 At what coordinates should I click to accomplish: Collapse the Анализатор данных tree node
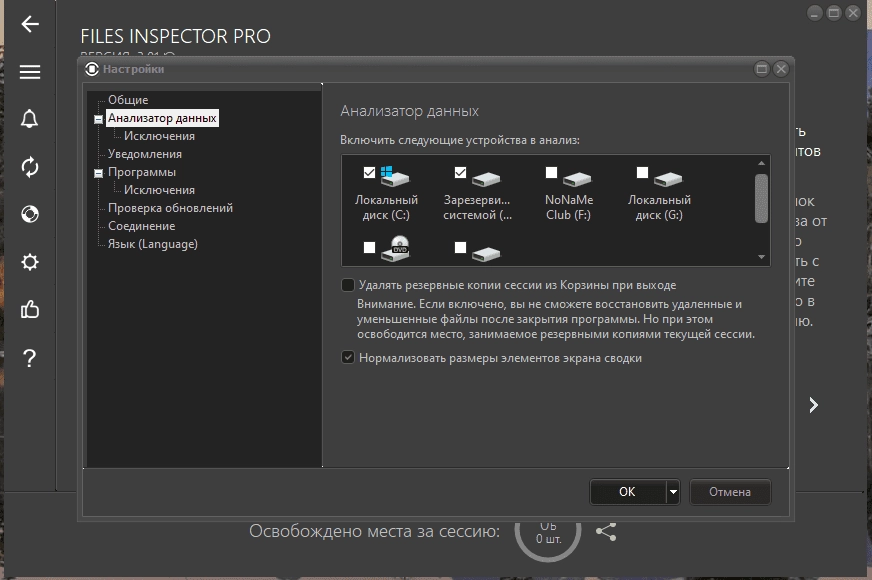[98, 119]
